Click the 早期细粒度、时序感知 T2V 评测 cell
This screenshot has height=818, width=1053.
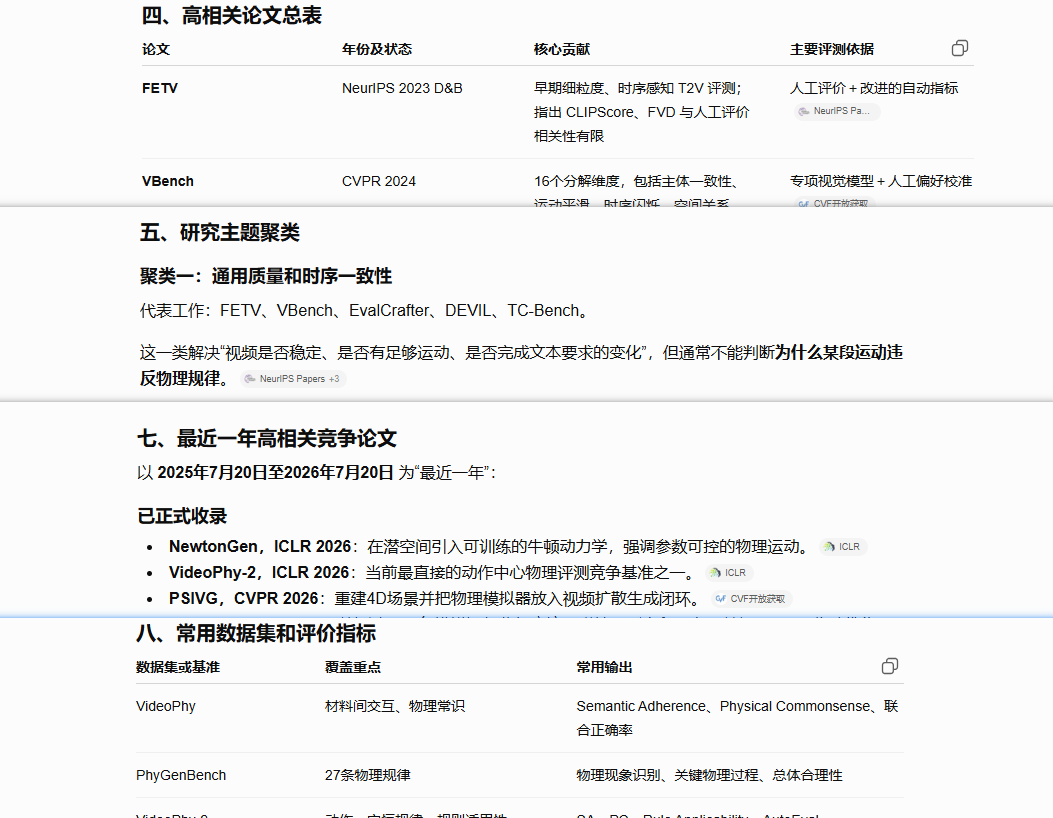click(x=641, y=112)
